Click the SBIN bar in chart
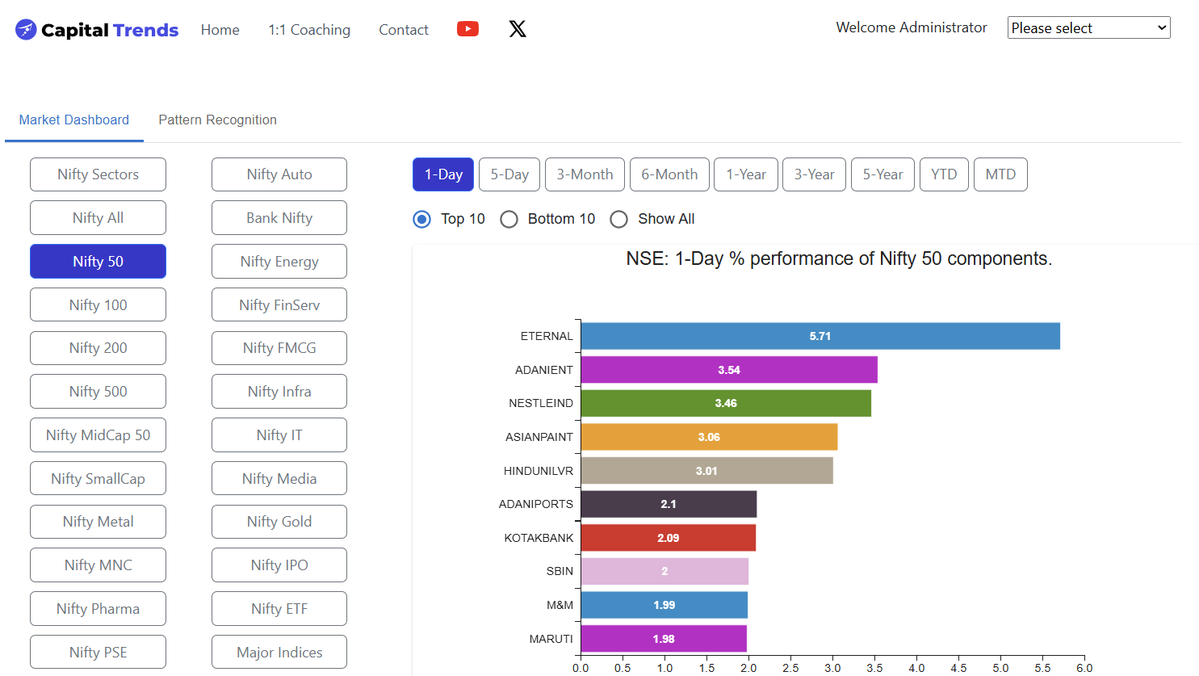 (x=664, y=572)
